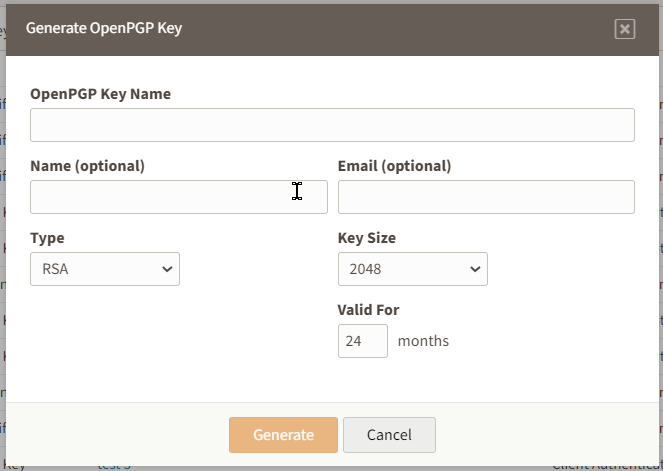Image resolution: width=663 pixels, height=471 pixels.
Task: Click the 'Email (optional)' label
Action: click(x=395, y=166)
